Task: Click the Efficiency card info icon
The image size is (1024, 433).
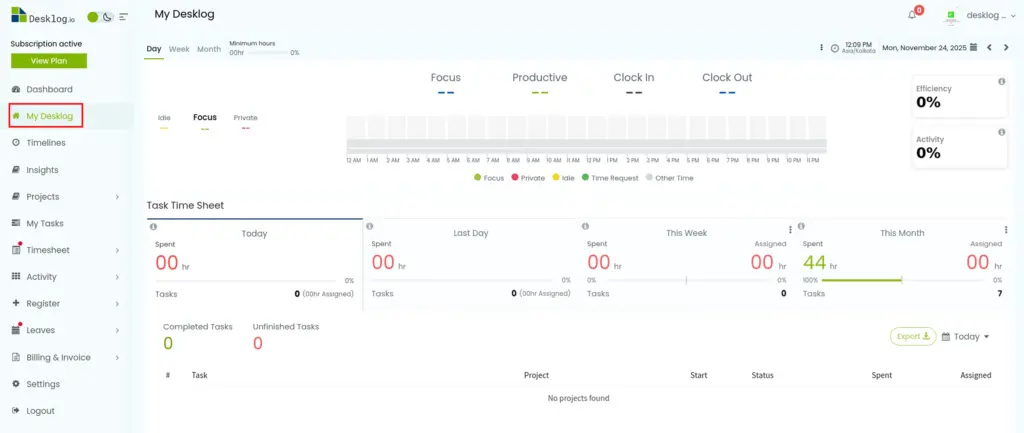Action: (1001, 81)
